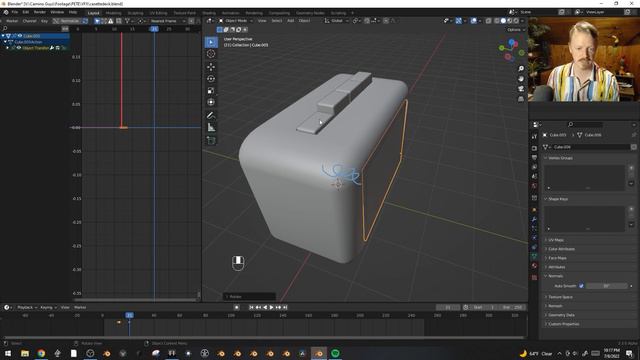Toggle show gizmo button in viewport header
Screen dimensions: 640x360
coord(459,21)
